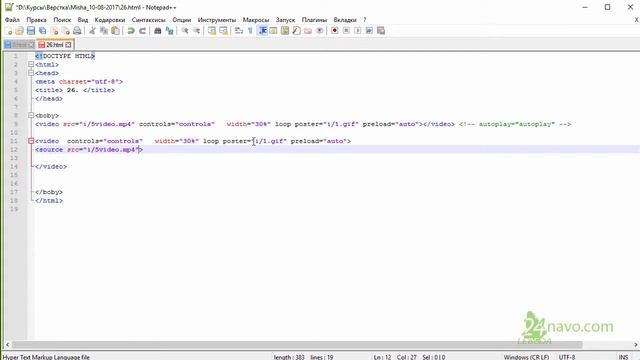
Task: Open the Макросы menu
Action: [256, 20]
